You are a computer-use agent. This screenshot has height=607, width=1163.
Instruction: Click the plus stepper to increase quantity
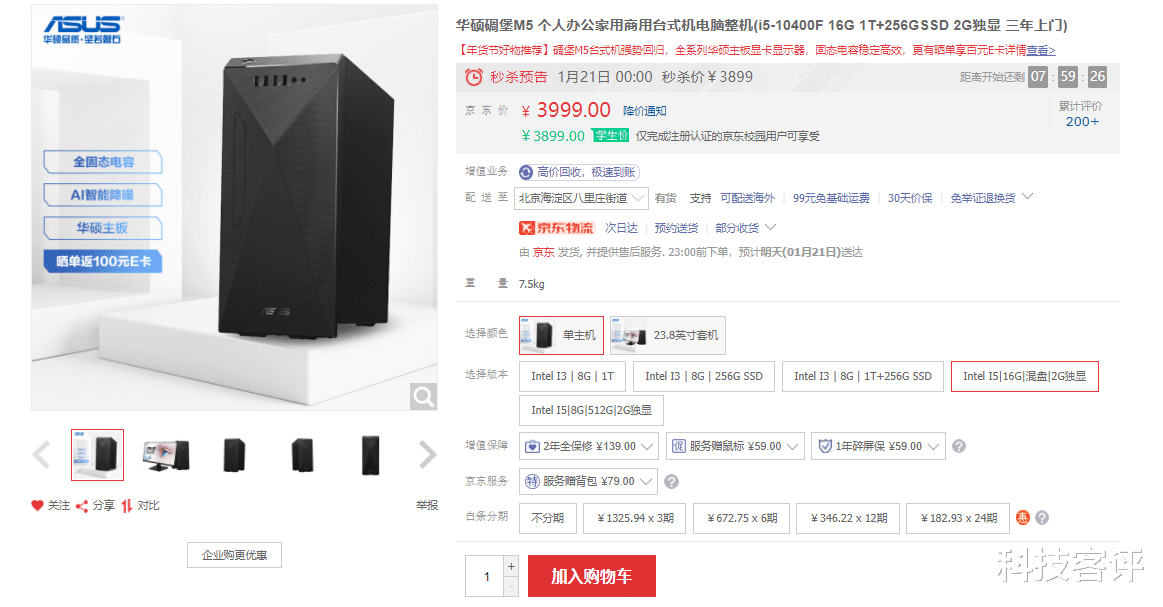tap(511, 566)
